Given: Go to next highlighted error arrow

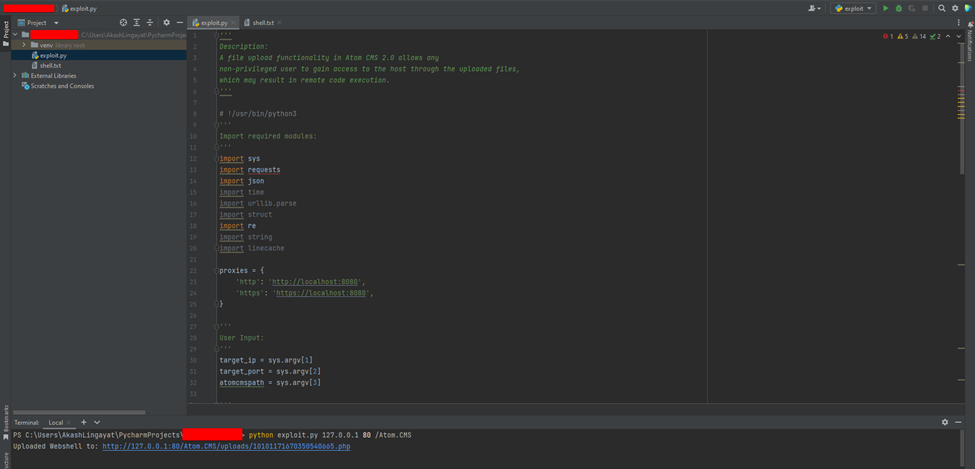Looking at the screenshot, I should coord(958,37).
